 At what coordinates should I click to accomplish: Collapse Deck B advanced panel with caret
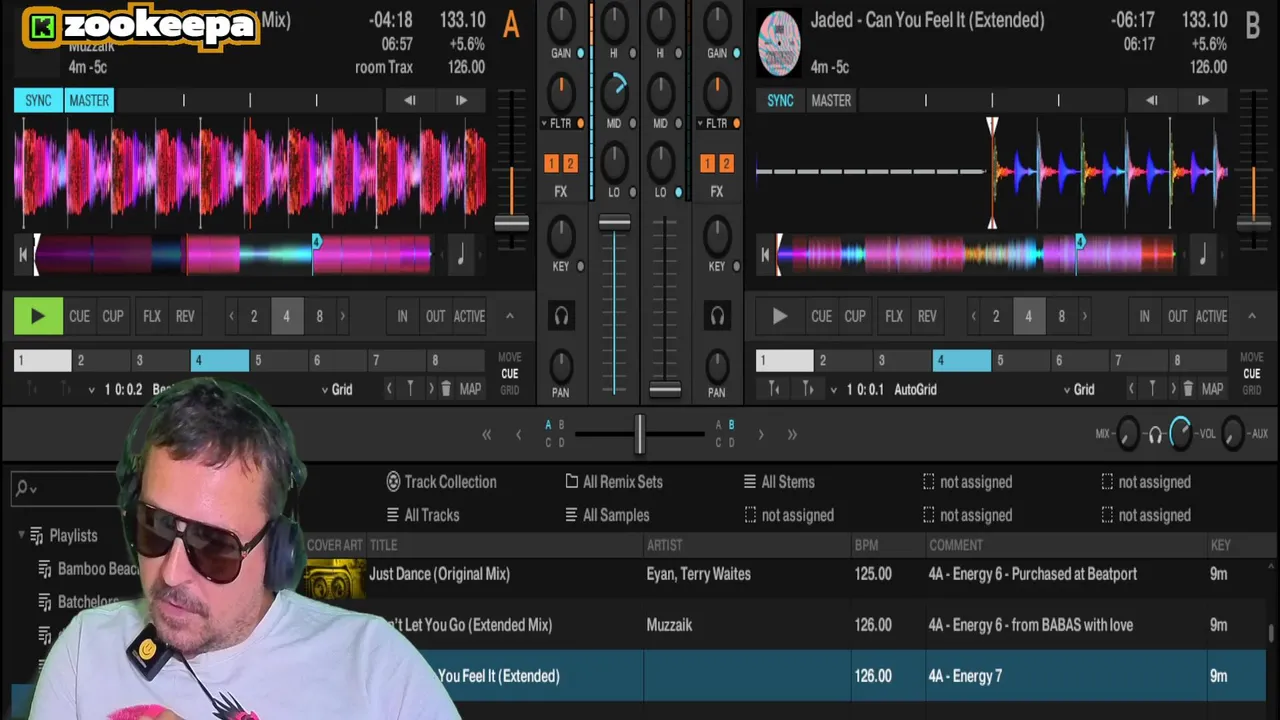[x=1251, y=316]
